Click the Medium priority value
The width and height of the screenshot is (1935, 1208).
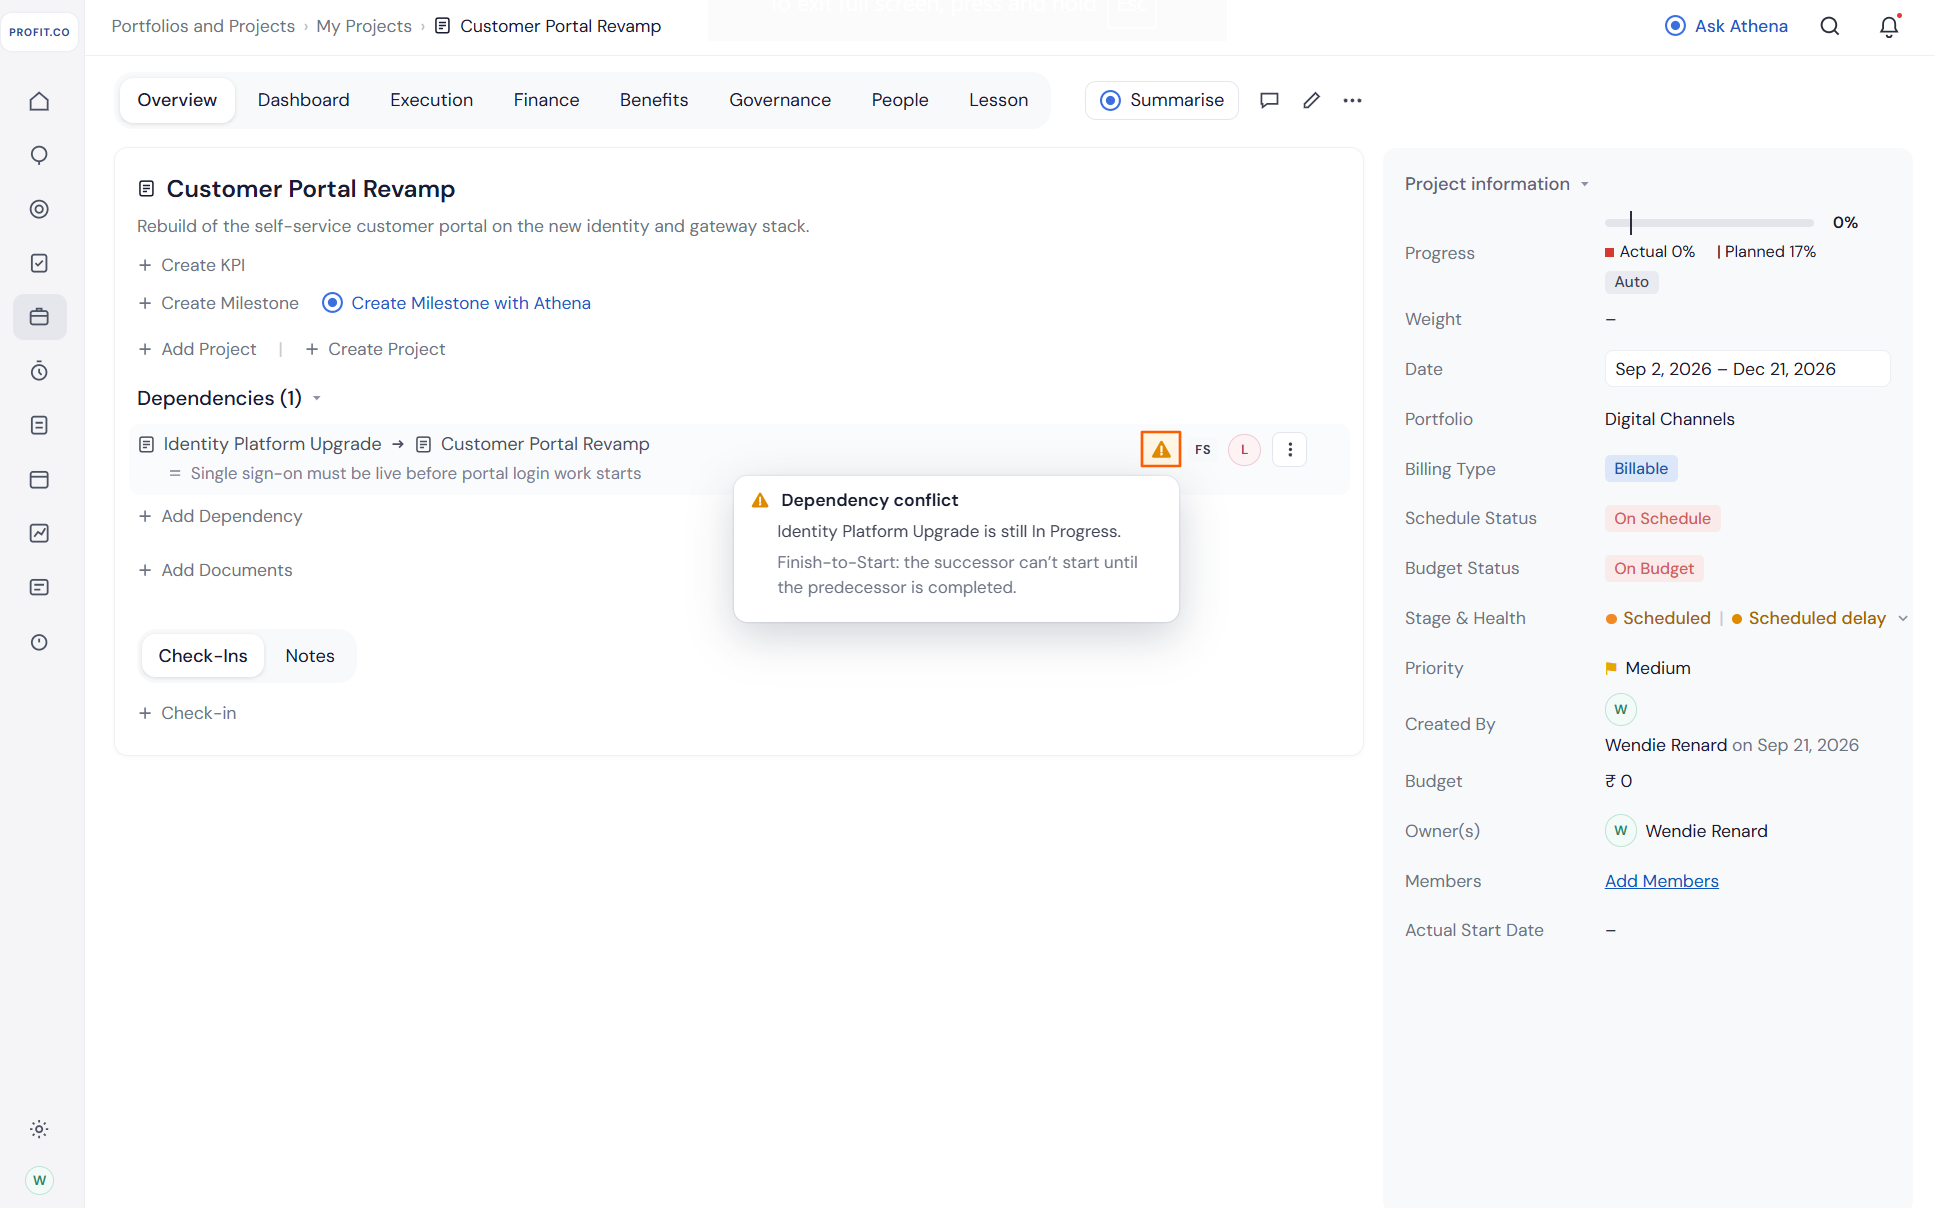click(x=1648, y=668)
